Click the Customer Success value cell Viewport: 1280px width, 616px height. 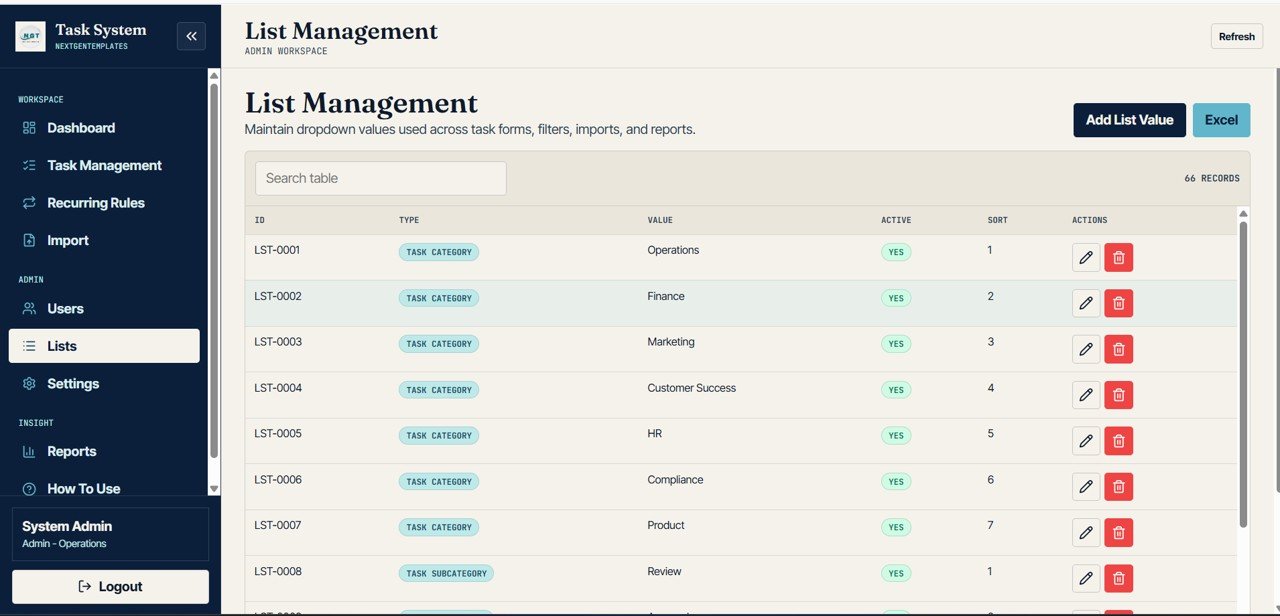[691, 388]
